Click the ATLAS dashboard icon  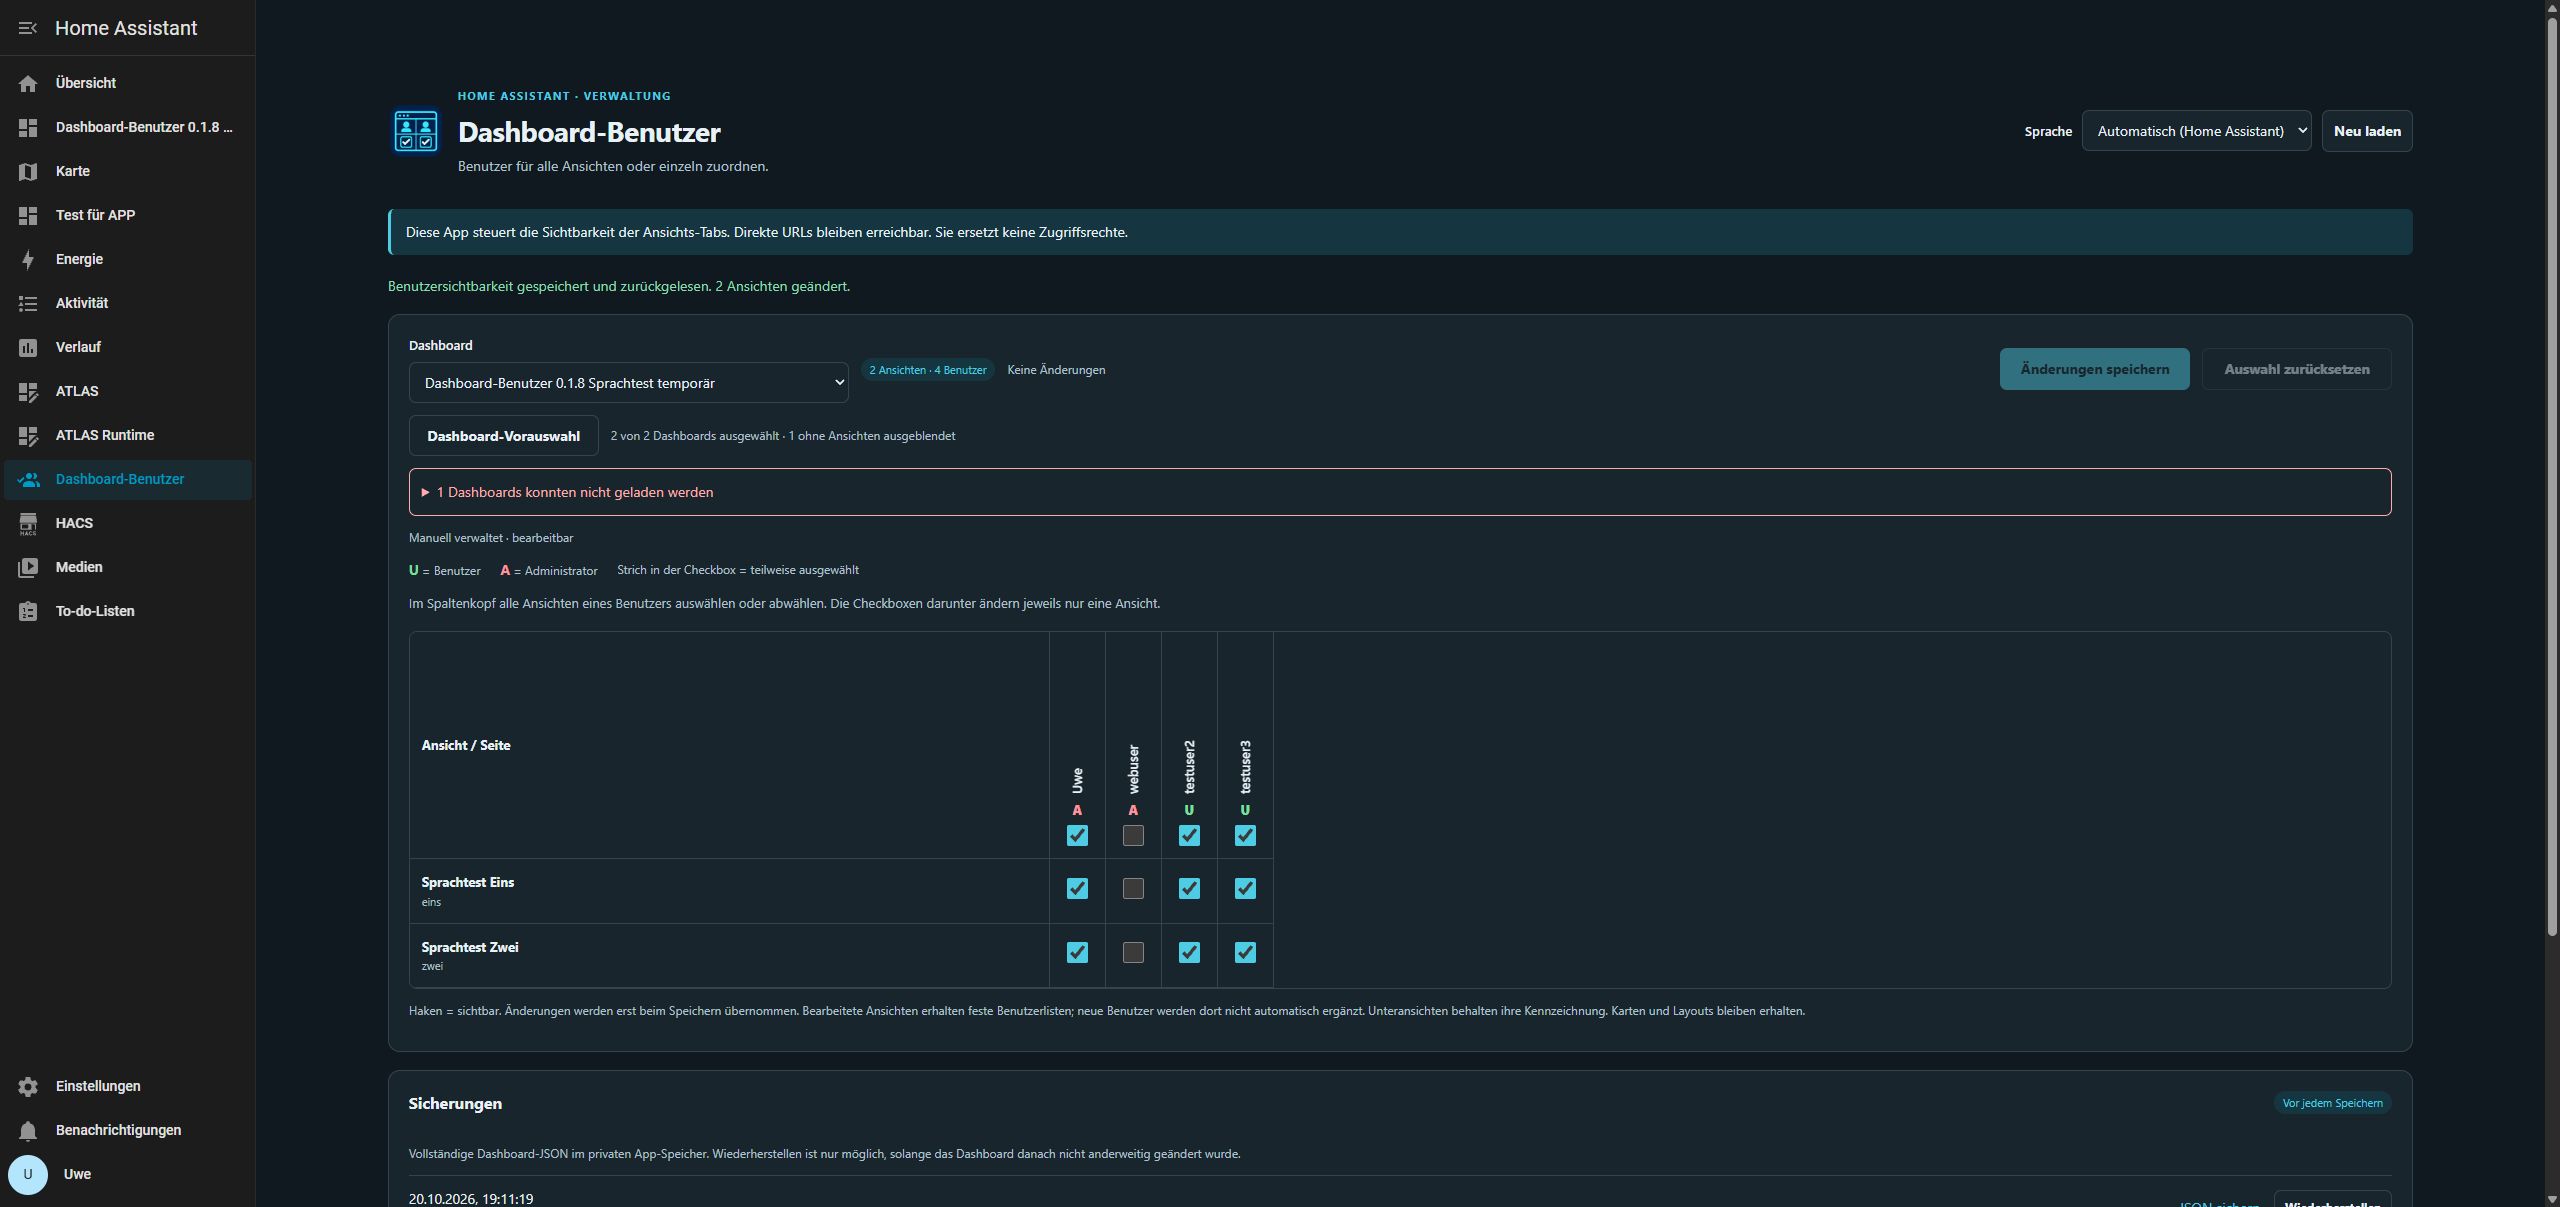[x=28, y=391]
